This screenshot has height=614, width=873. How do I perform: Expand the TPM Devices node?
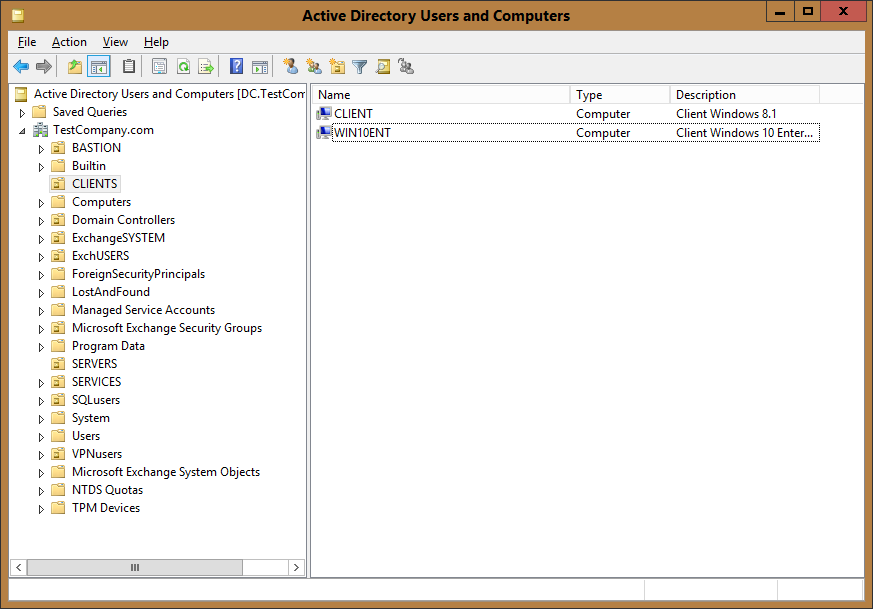(x=41, y=509)
